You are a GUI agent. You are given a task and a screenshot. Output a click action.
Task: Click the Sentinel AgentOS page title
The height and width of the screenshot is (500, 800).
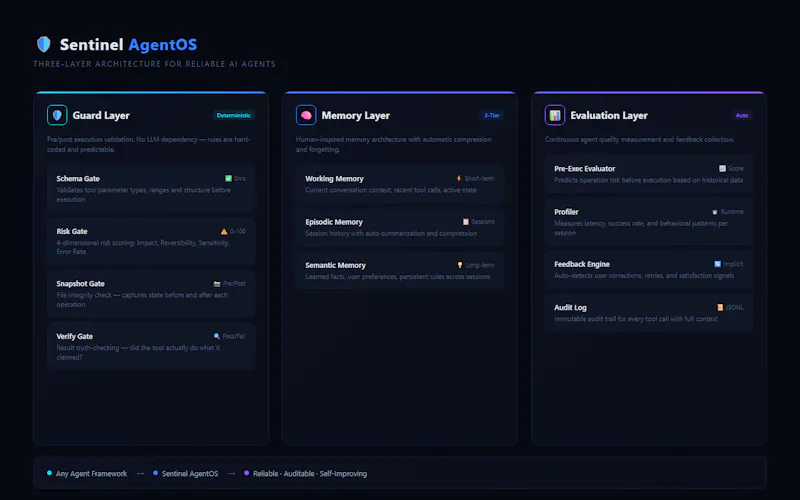point(128,44)
